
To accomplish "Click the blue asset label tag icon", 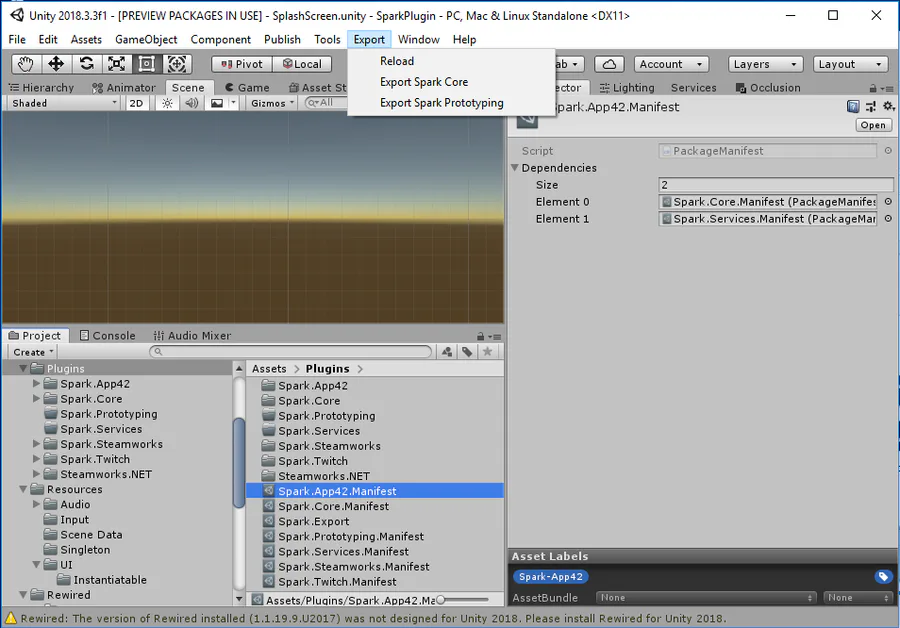I will (883, 576).
